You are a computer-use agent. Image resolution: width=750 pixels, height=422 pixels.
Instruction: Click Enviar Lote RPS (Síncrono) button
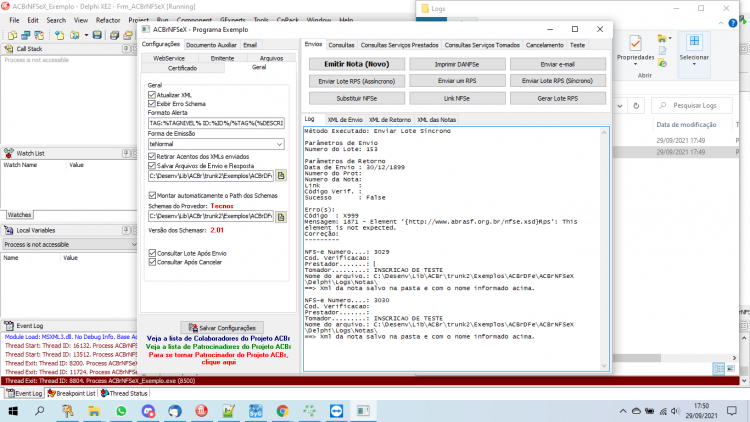click(558, 81)
